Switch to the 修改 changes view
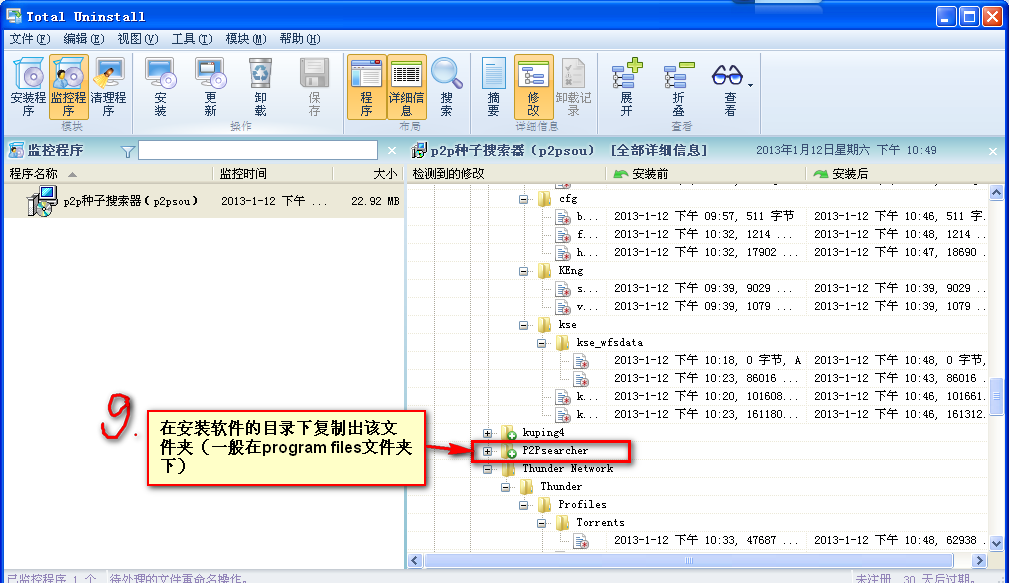The width and height of the screenshot is (1009, 583). (533, 87)
